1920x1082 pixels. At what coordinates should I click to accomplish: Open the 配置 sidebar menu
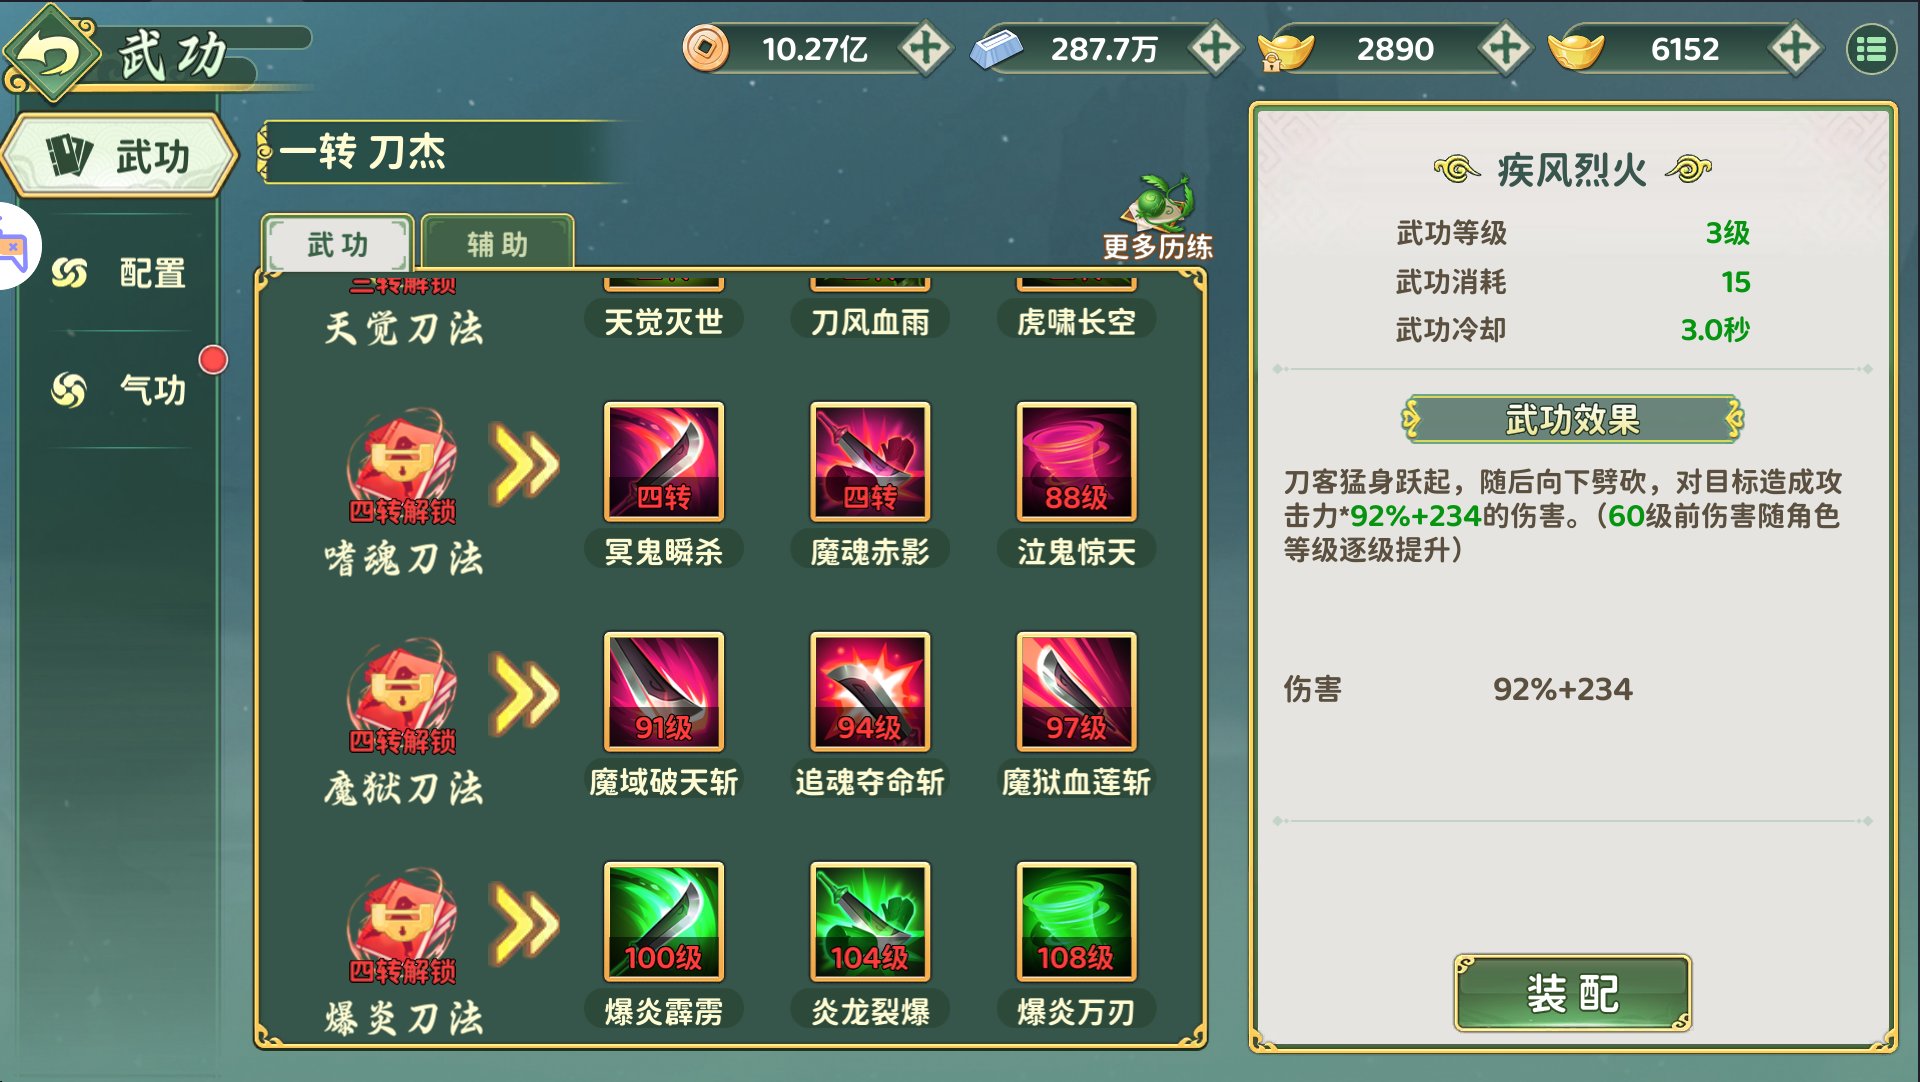tap(120, 272)
